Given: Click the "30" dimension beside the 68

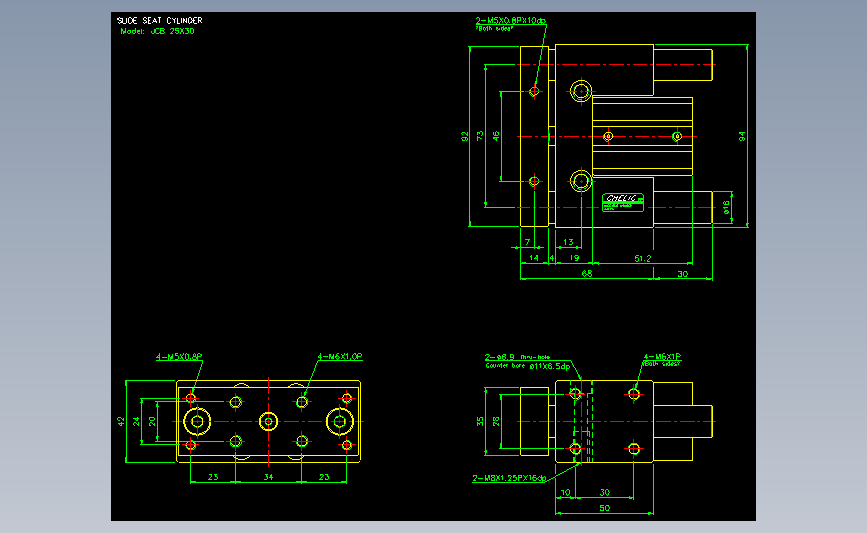Looking at the screenshot, I should (x=683, y=274).
